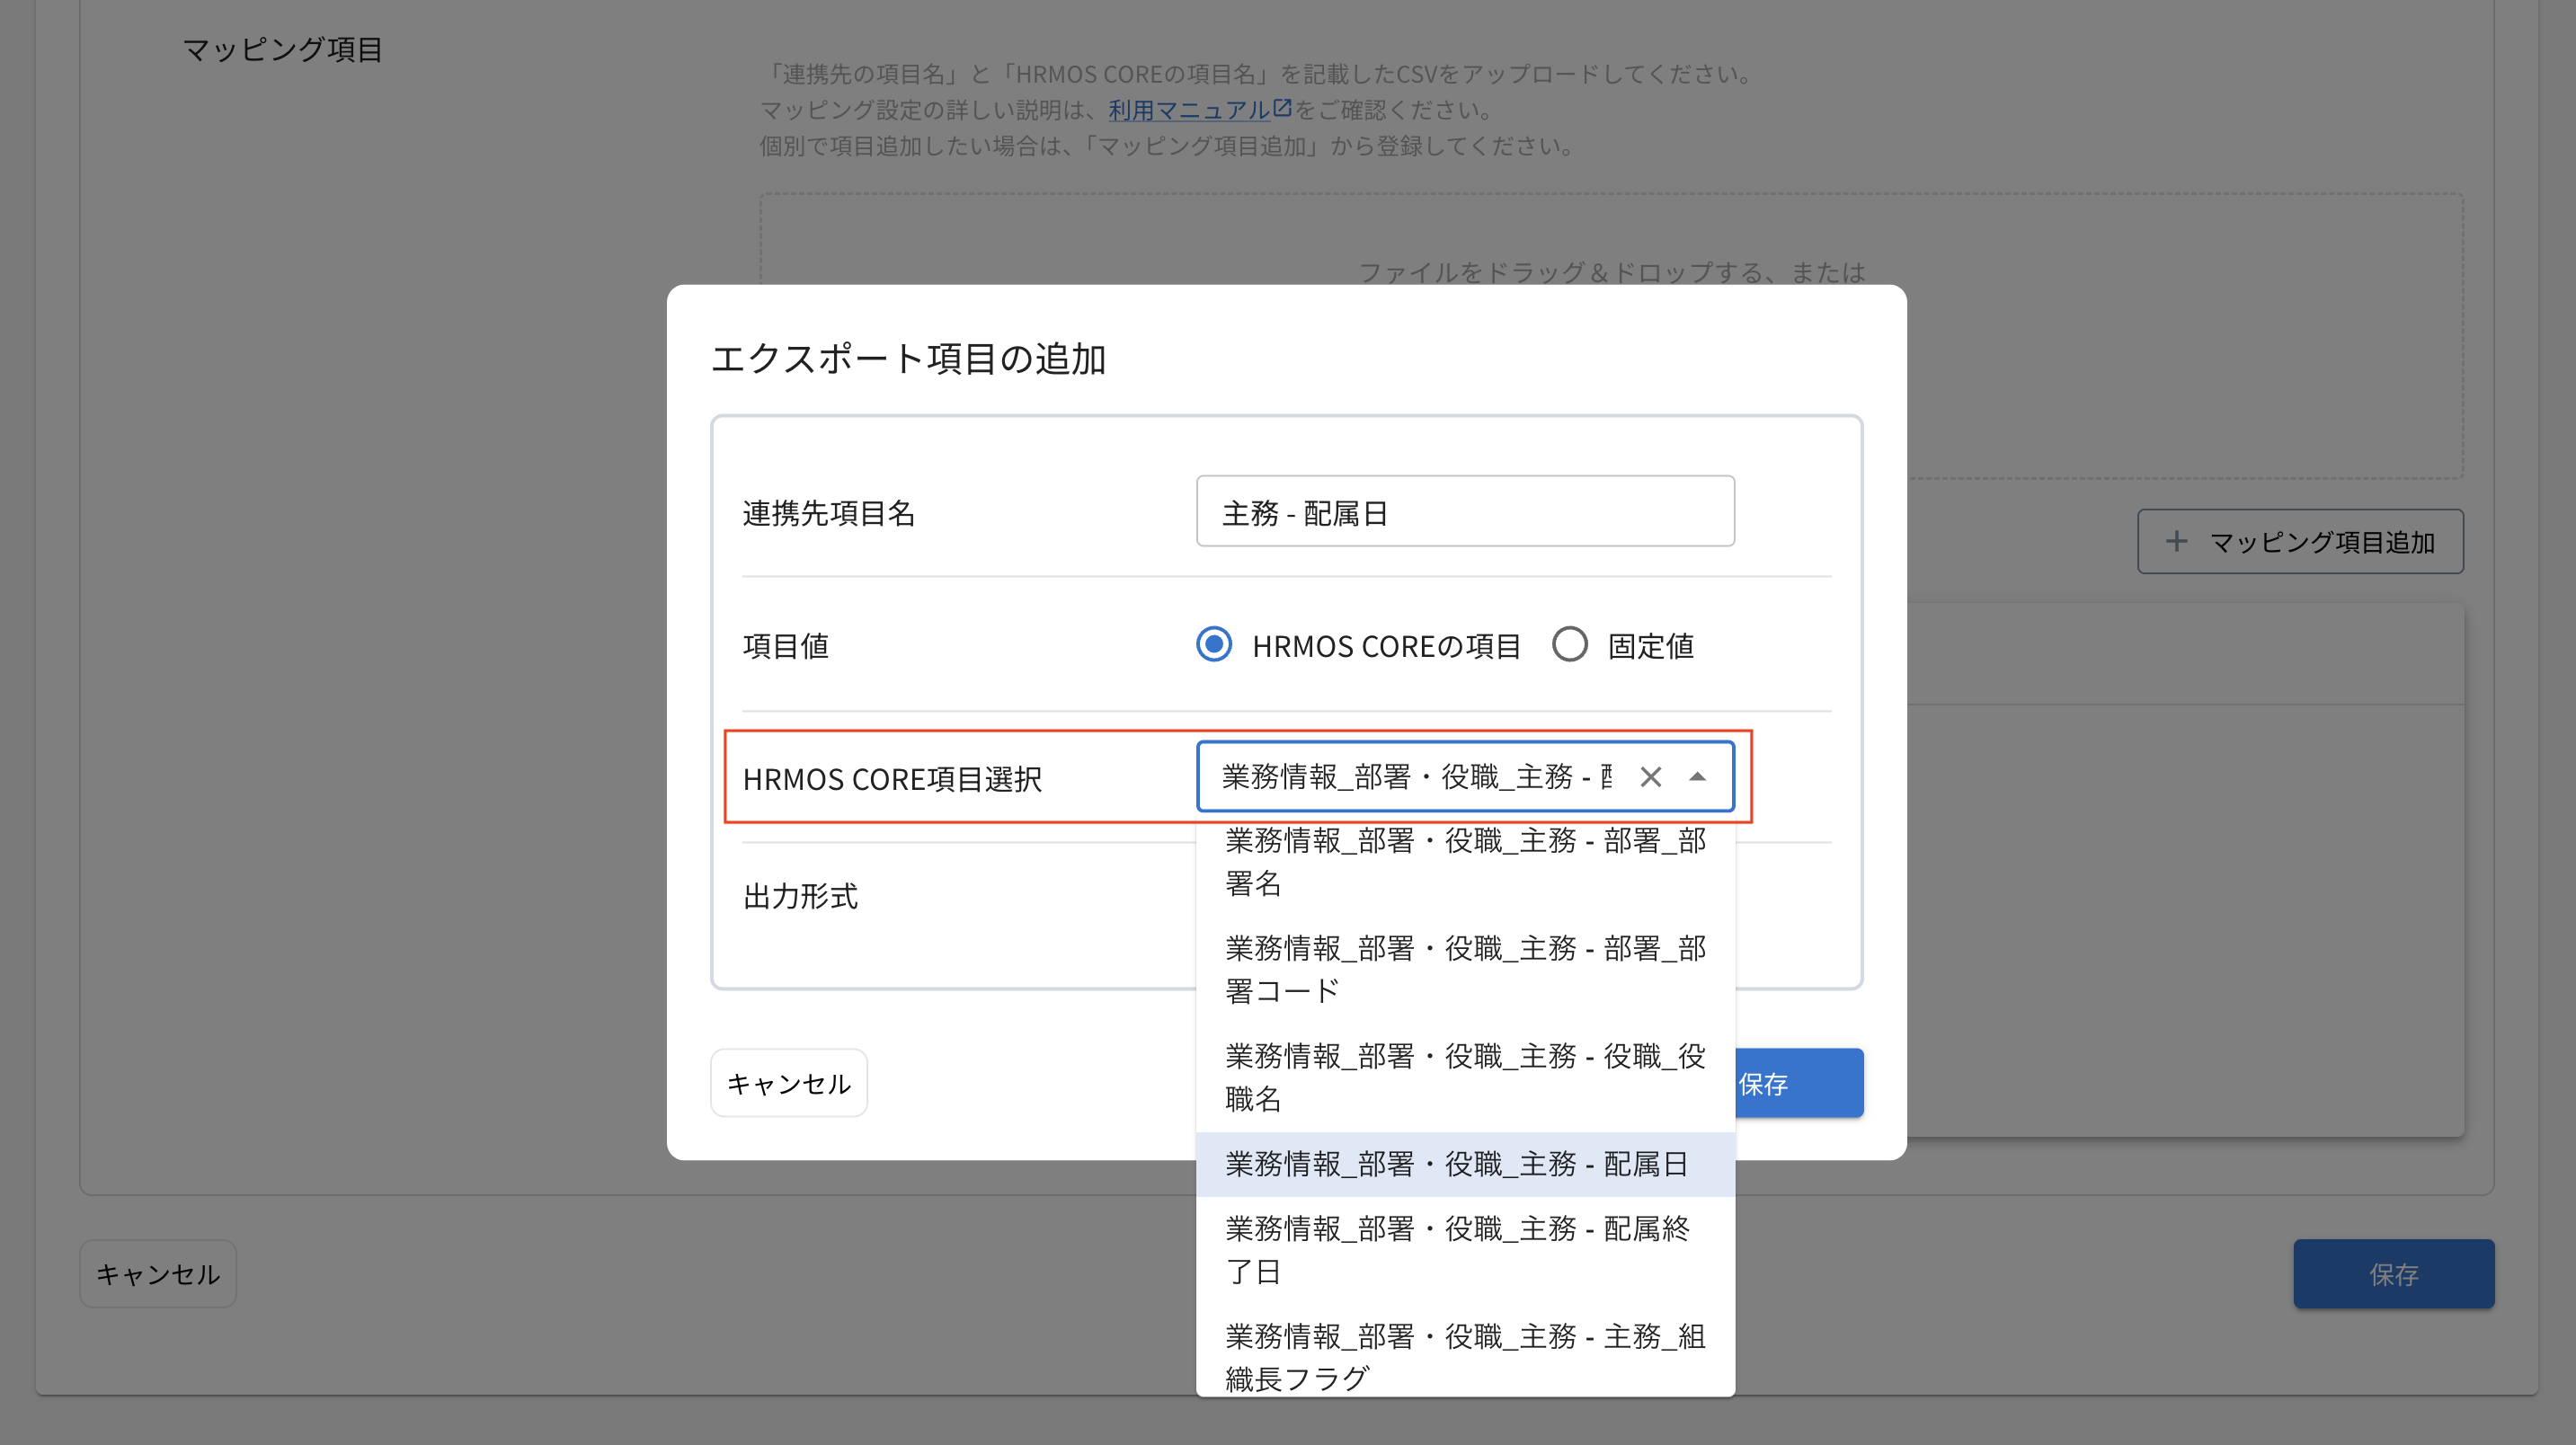Click the plus icon on マッピング項目追加
This screenshot has height=1445, width=2576.
(x=2176, y=542)
